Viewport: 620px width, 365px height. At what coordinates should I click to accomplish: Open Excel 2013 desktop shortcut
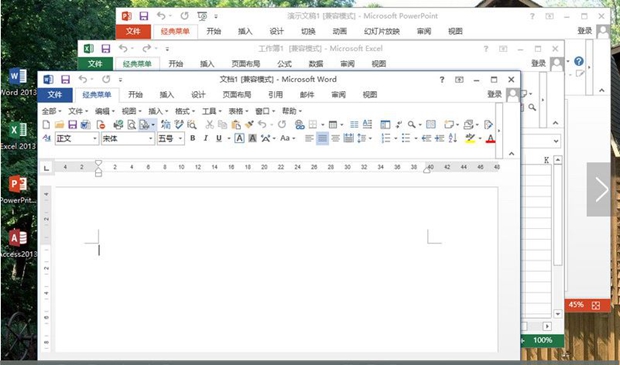[x=18, y=136]
